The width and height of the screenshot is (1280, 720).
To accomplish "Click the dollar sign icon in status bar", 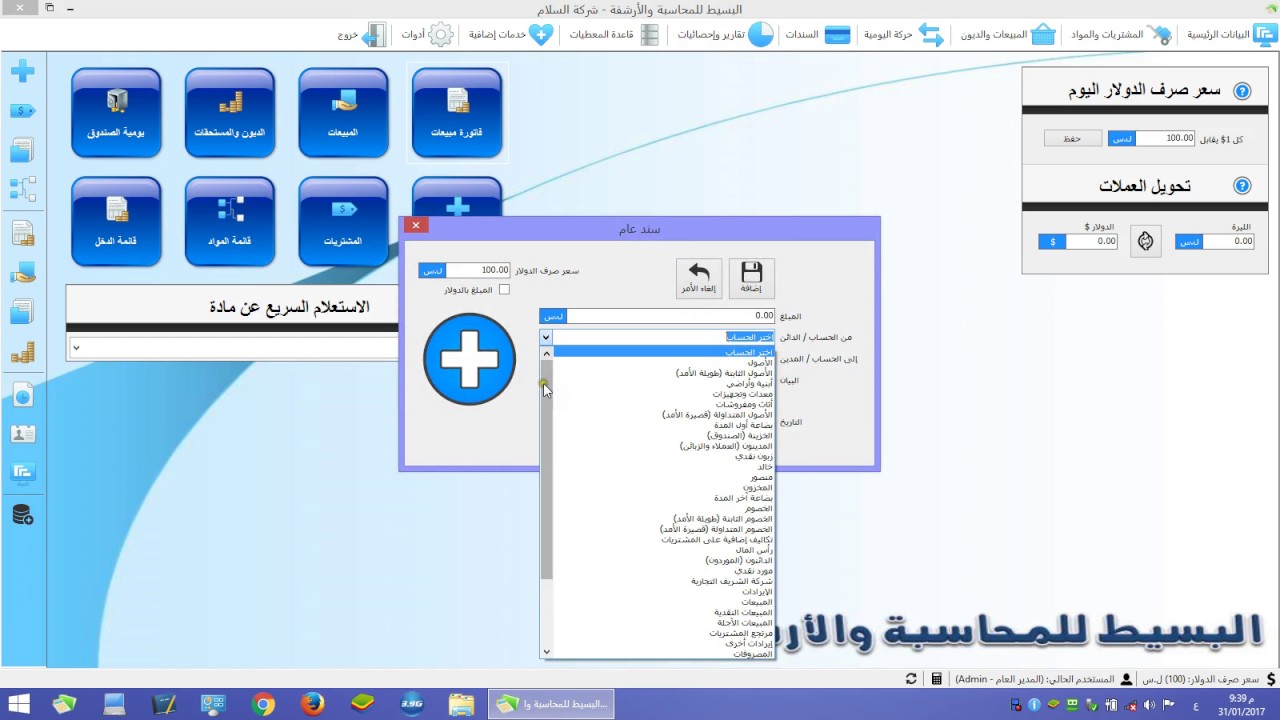I will click(1270, 679).
